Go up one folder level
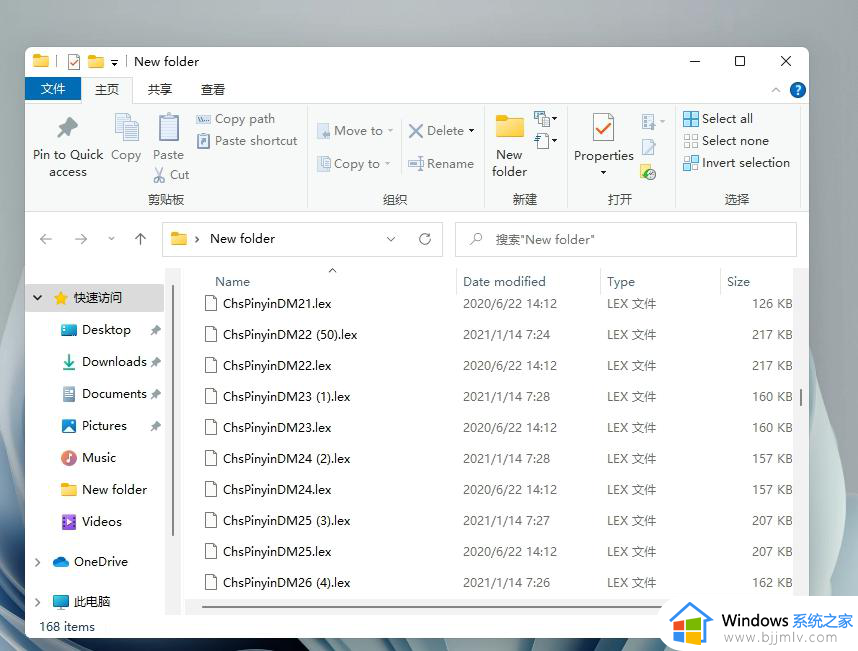 click(140, 239)
